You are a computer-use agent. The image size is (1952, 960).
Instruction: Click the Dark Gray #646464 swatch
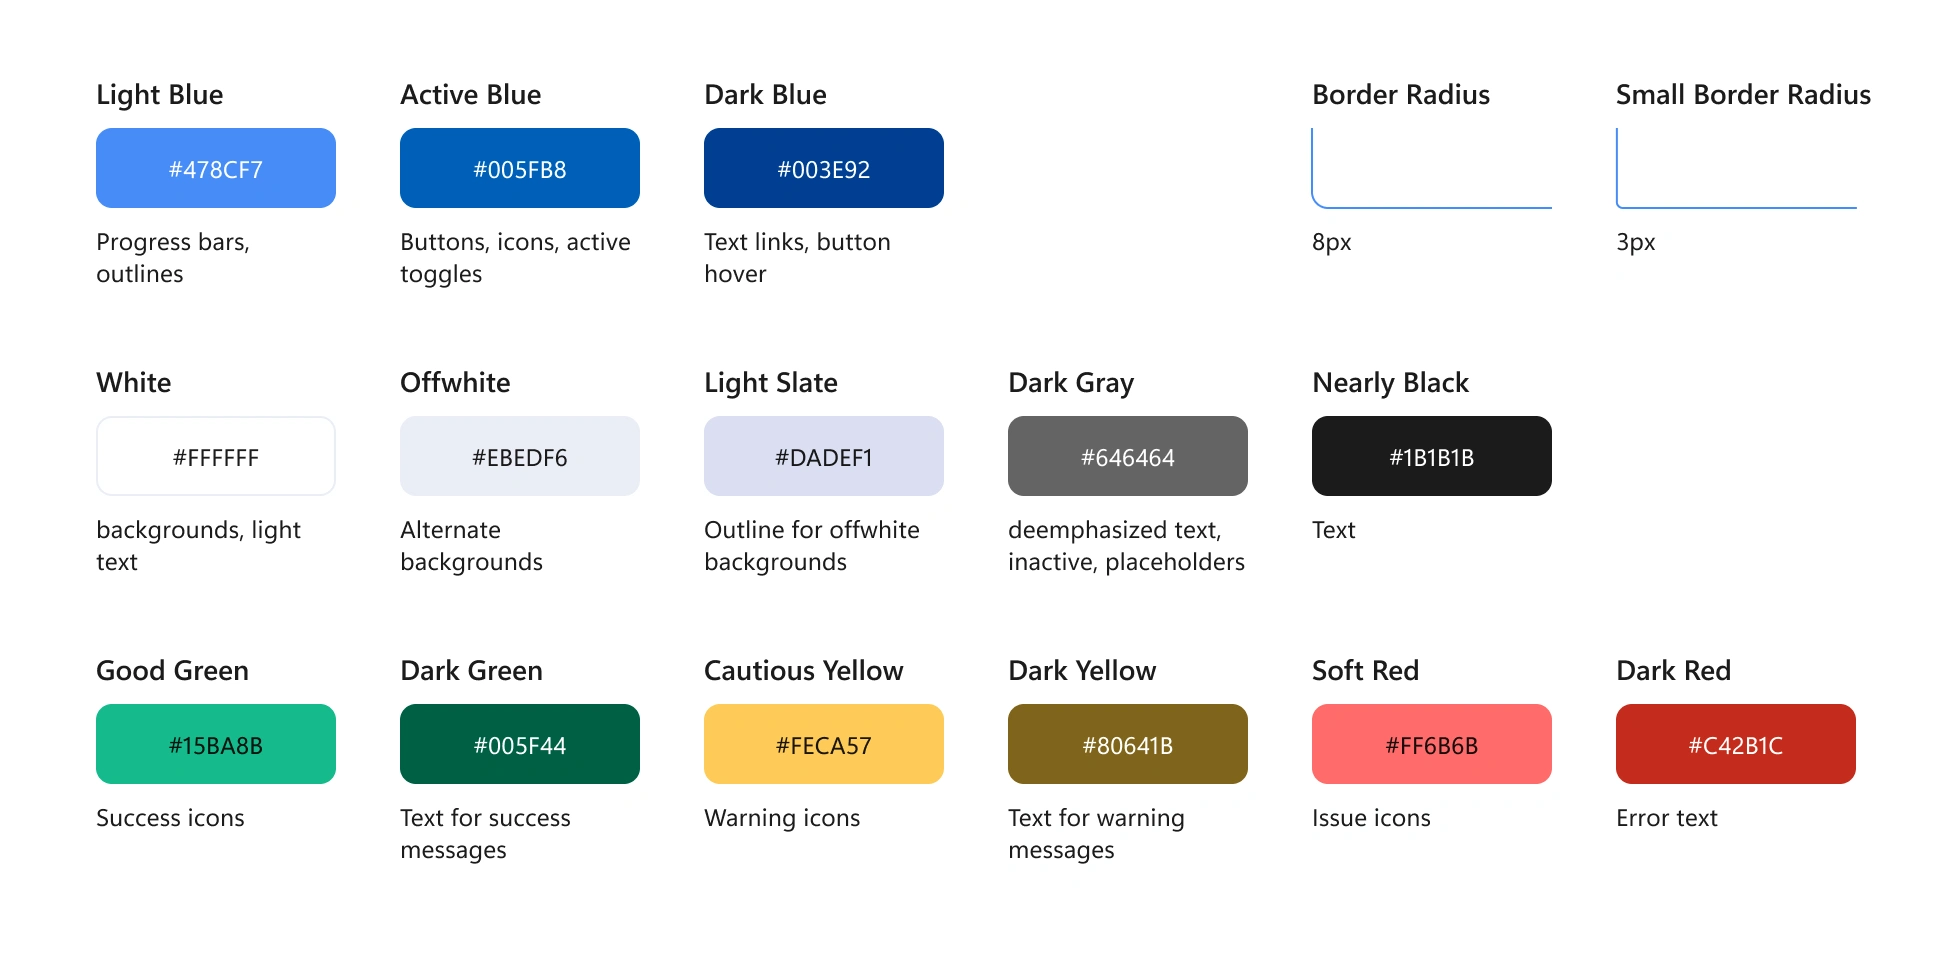tap(1128, 456)
